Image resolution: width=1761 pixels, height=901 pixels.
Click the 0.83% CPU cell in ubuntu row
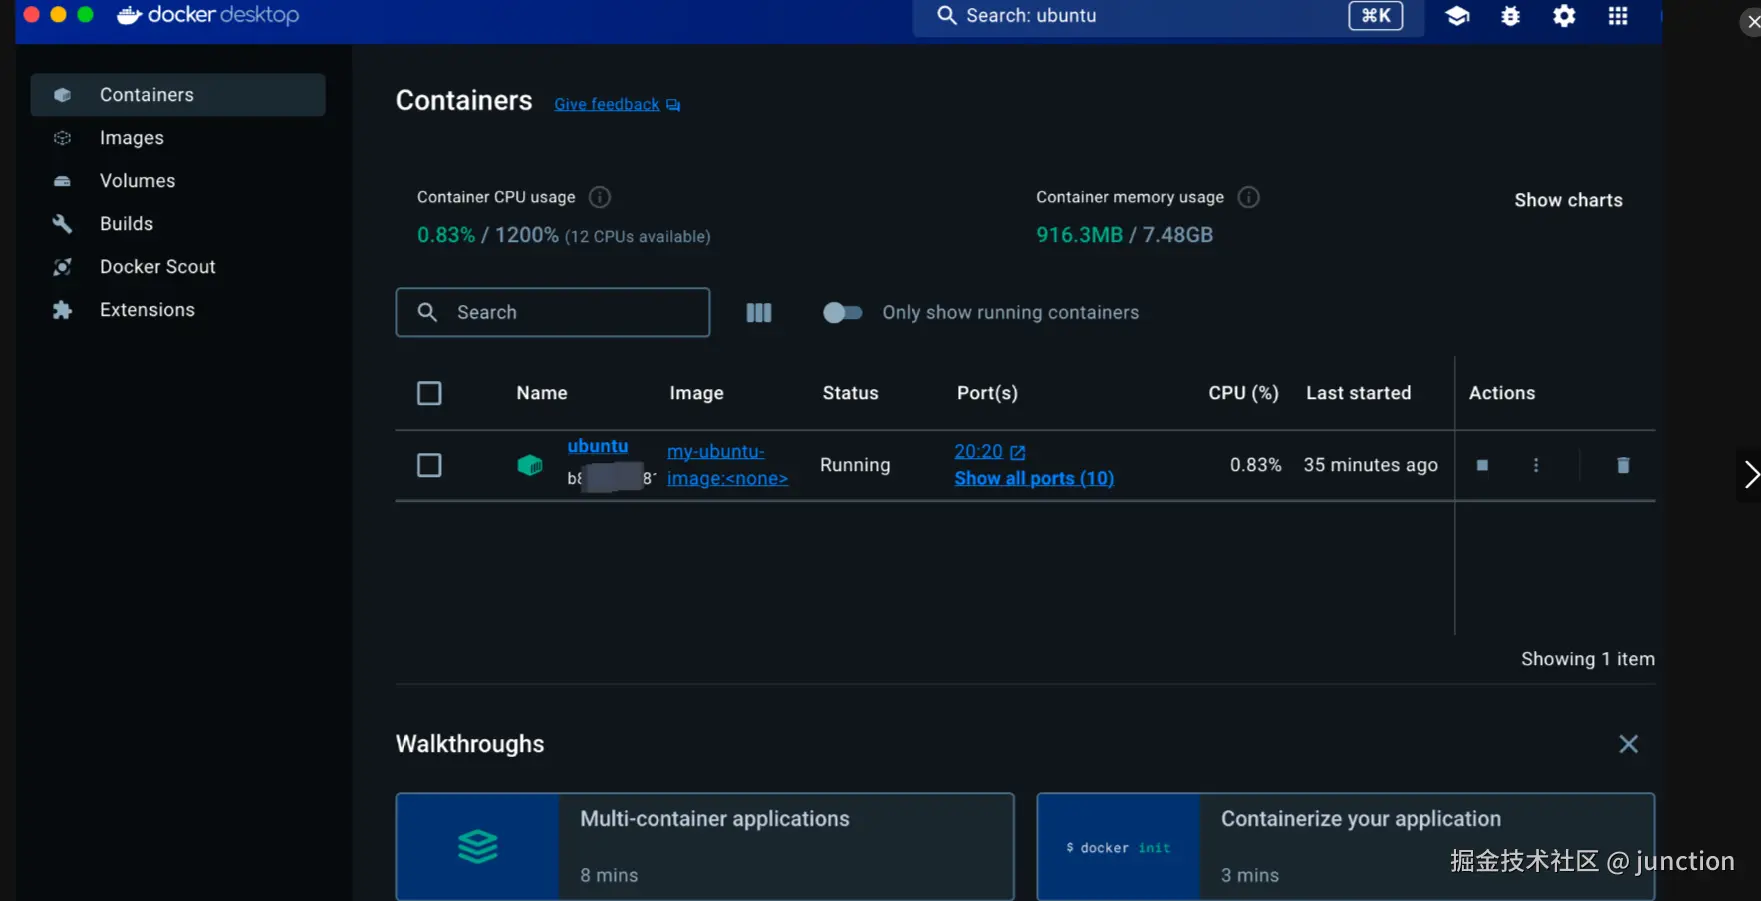point(1255,465)
